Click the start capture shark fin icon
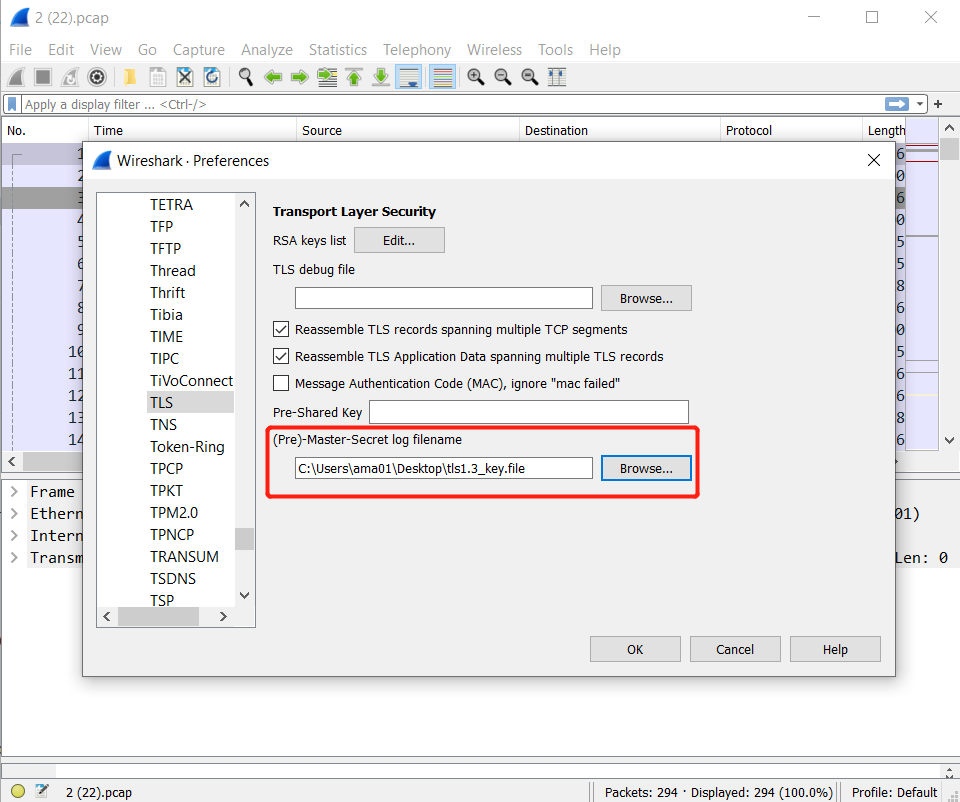Viewport: 960px width, 802px height. click(17, 77)
